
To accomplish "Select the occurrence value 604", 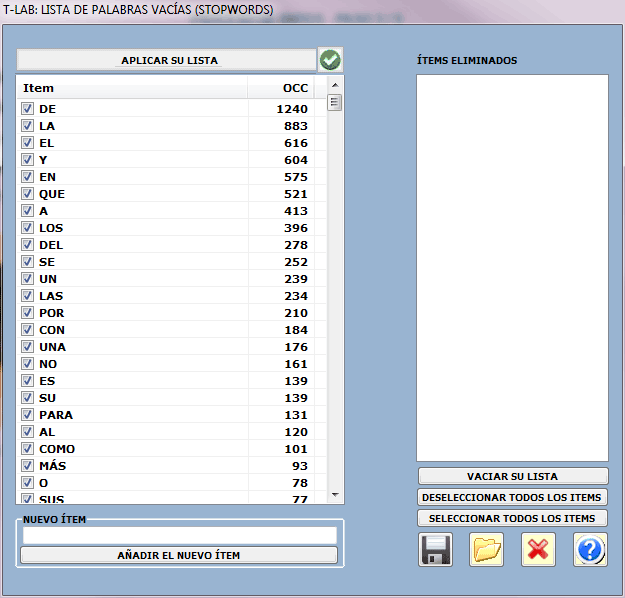I will pyautogui.click(x=296, y=160).
